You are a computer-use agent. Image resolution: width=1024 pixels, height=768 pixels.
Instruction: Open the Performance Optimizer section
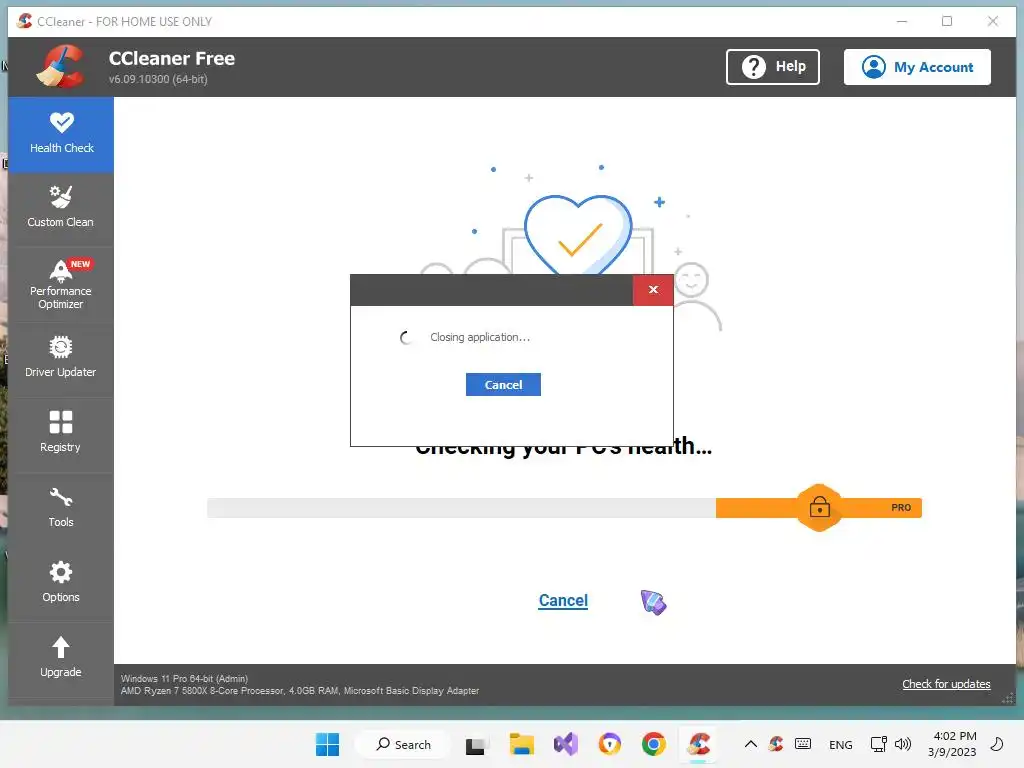(61, 285)
